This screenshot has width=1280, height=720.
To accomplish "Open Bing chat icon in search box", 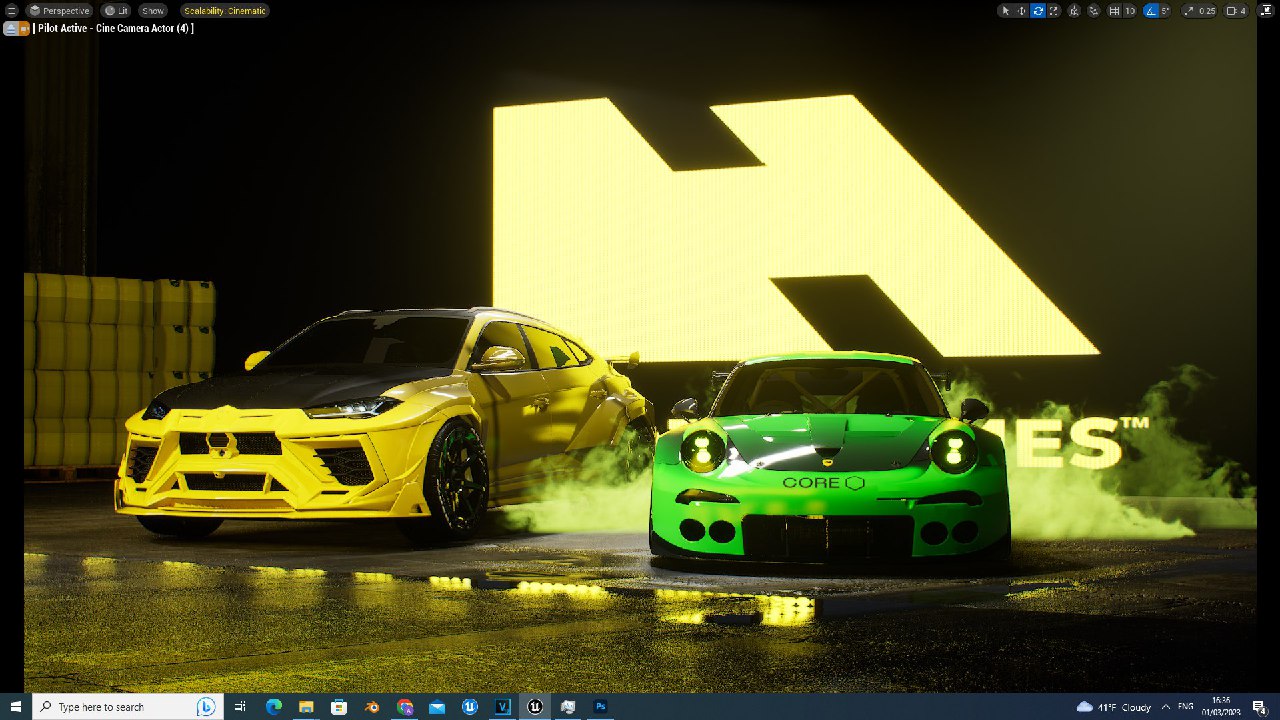I will coord(206,706).
